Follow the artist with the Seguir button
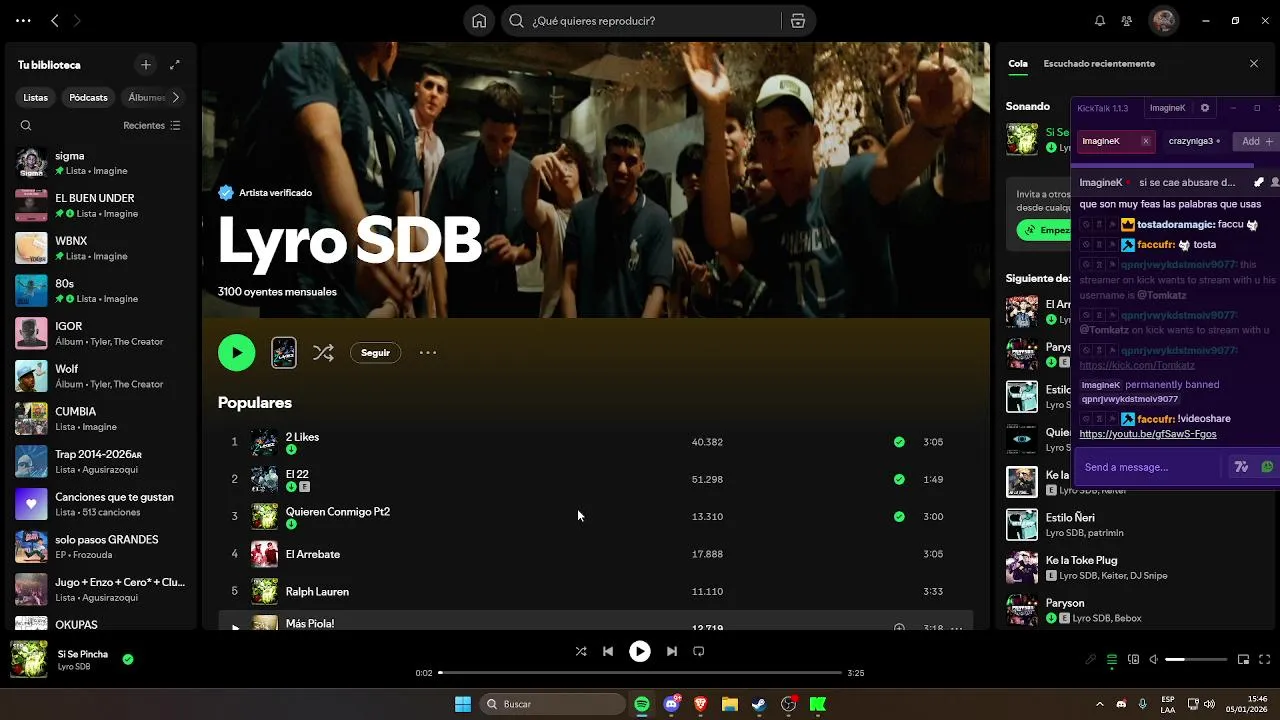This screenshot has height=720, width=1280. [x=375, y=352]
